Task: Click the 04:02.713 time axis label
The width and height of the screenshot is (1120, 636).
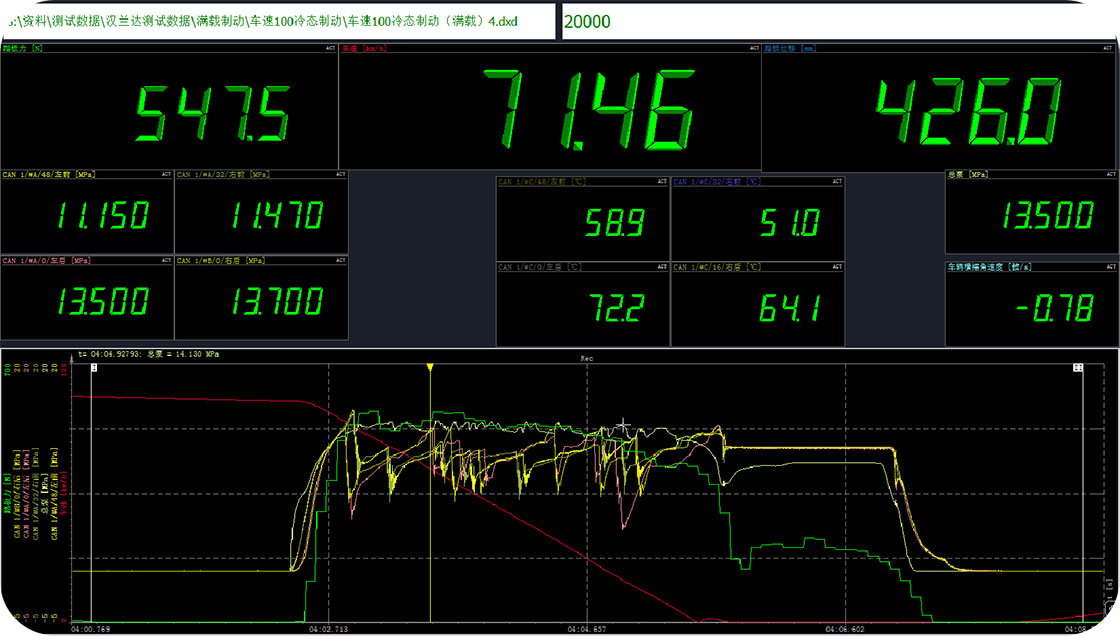Action: [327, 630]
